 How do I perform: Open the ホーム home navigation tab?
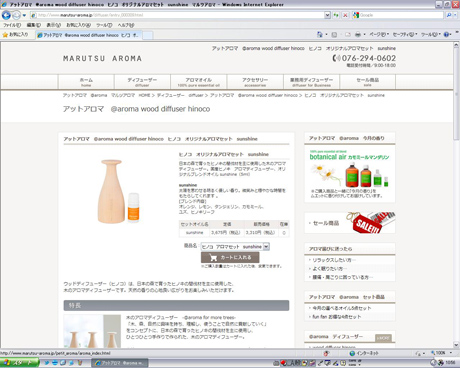point(86,82)
